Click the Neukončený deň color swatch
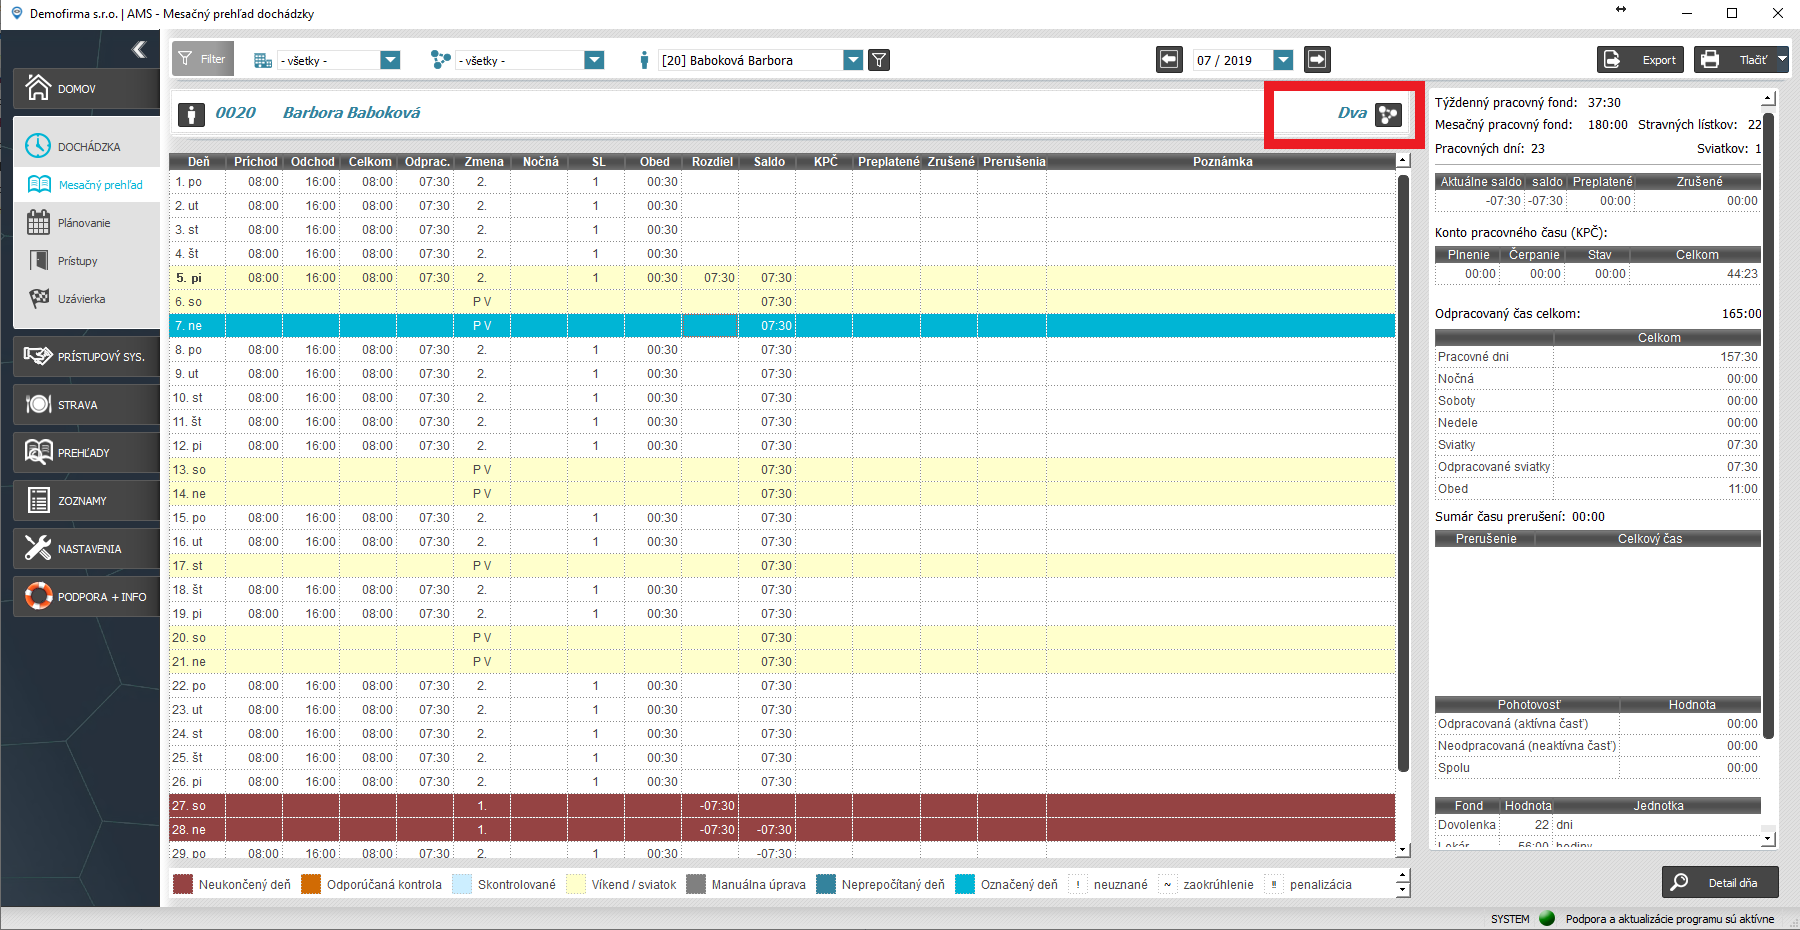This screenshot has height=930, width=1800. [183, 884]
